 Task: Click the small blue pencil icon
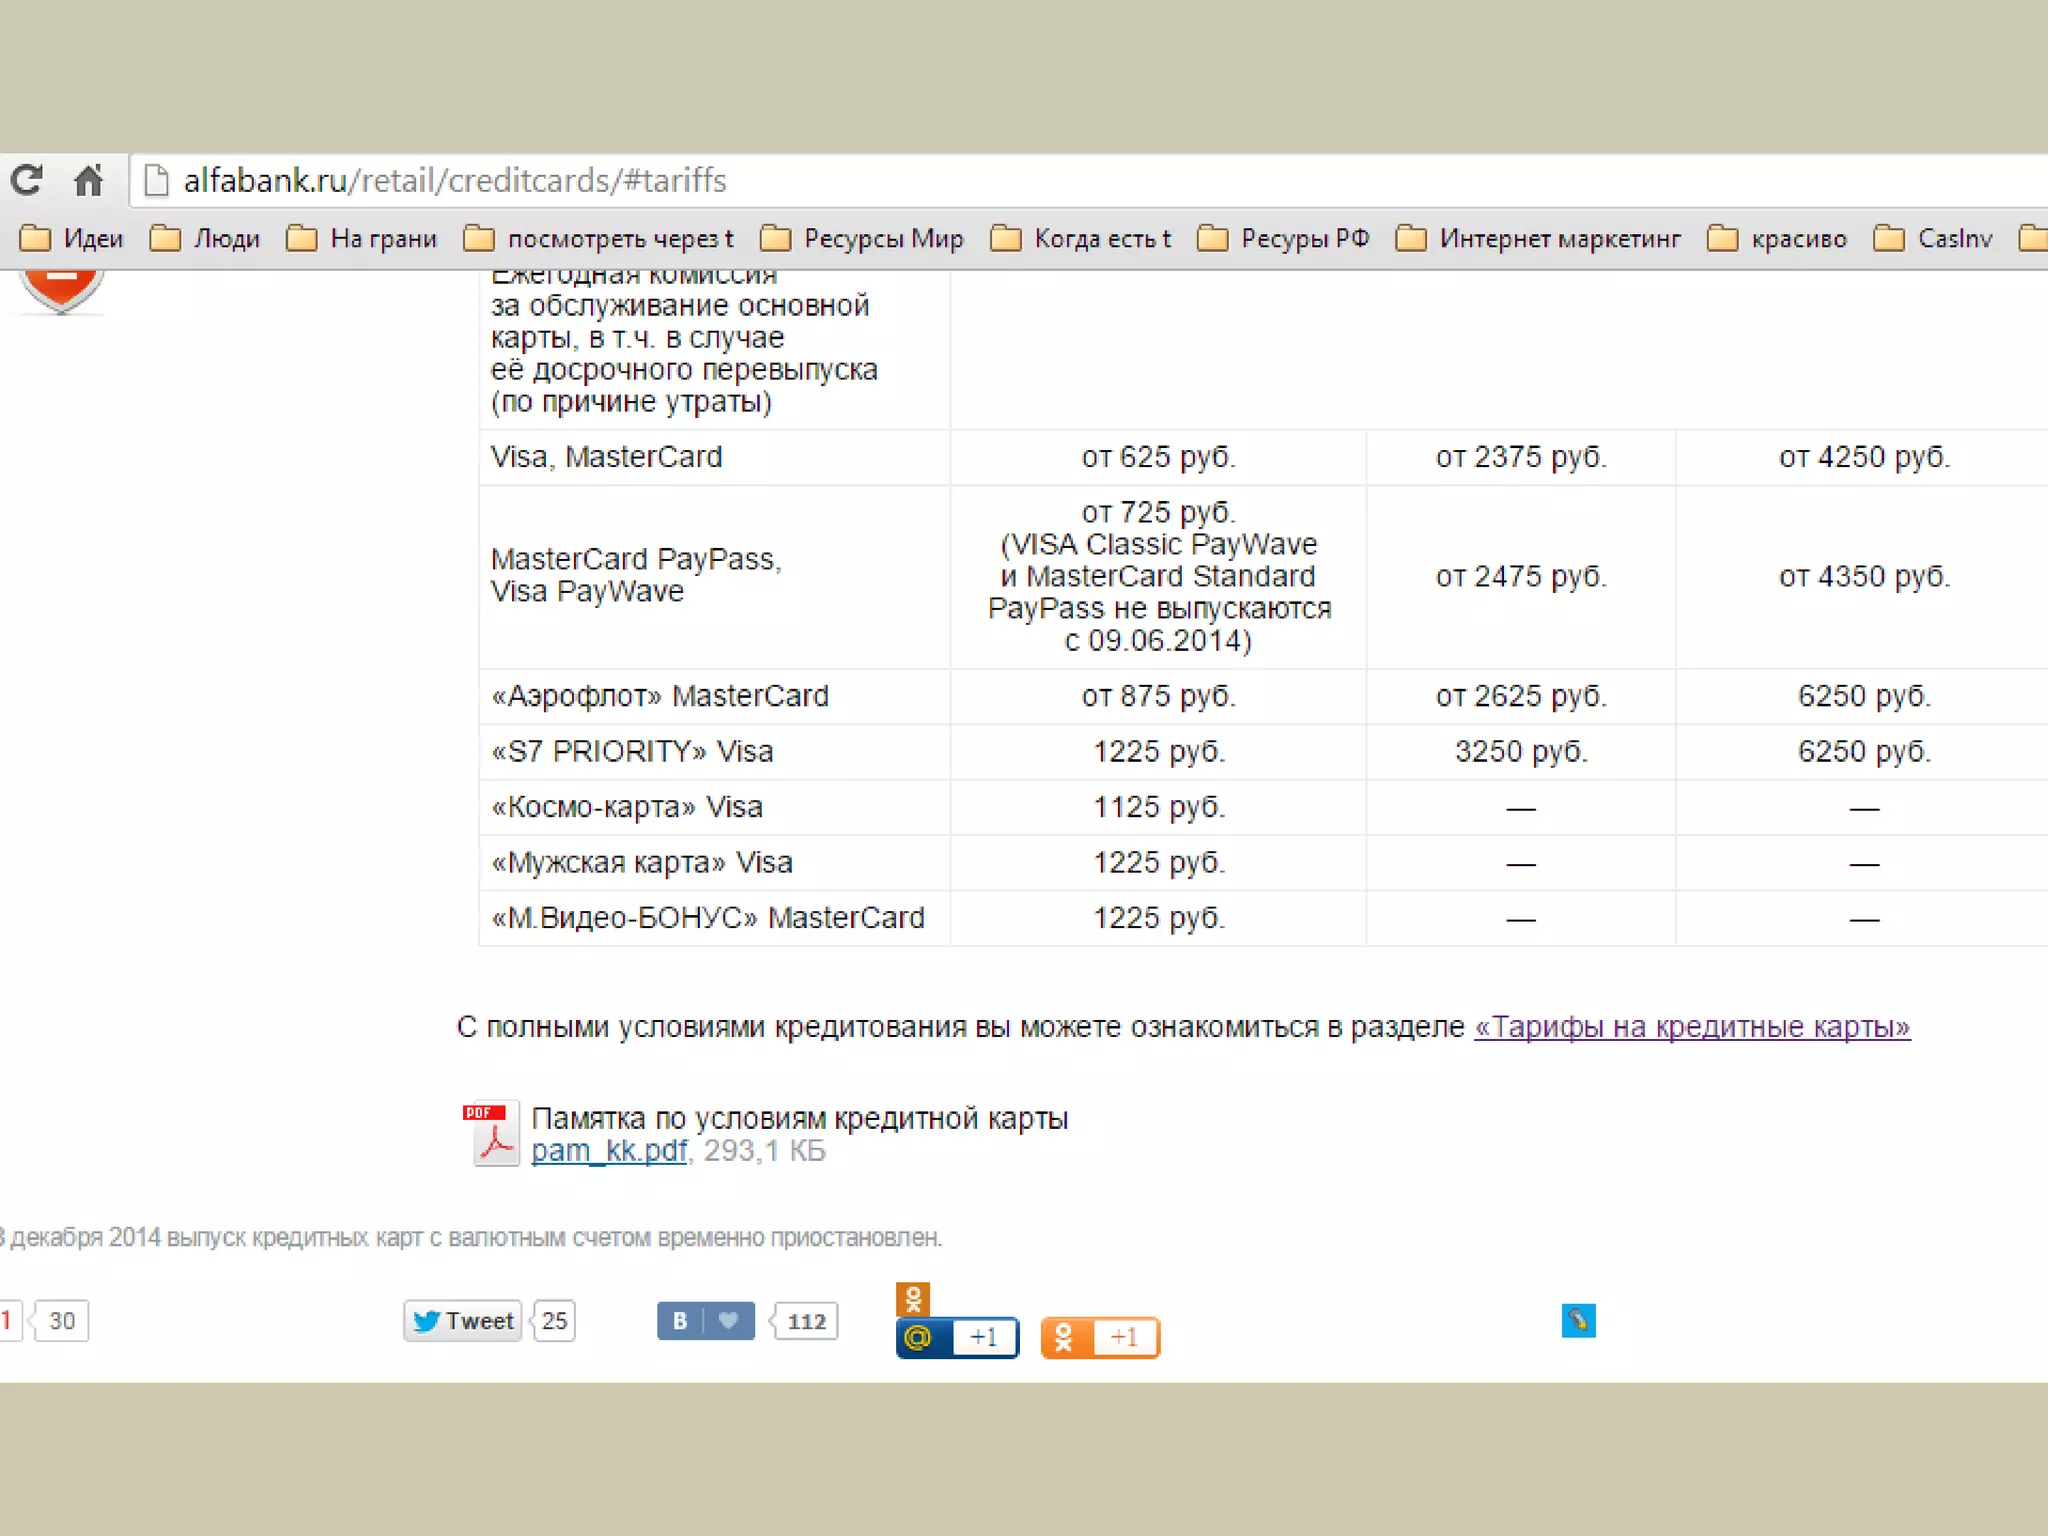[x=1578, y=1321]
